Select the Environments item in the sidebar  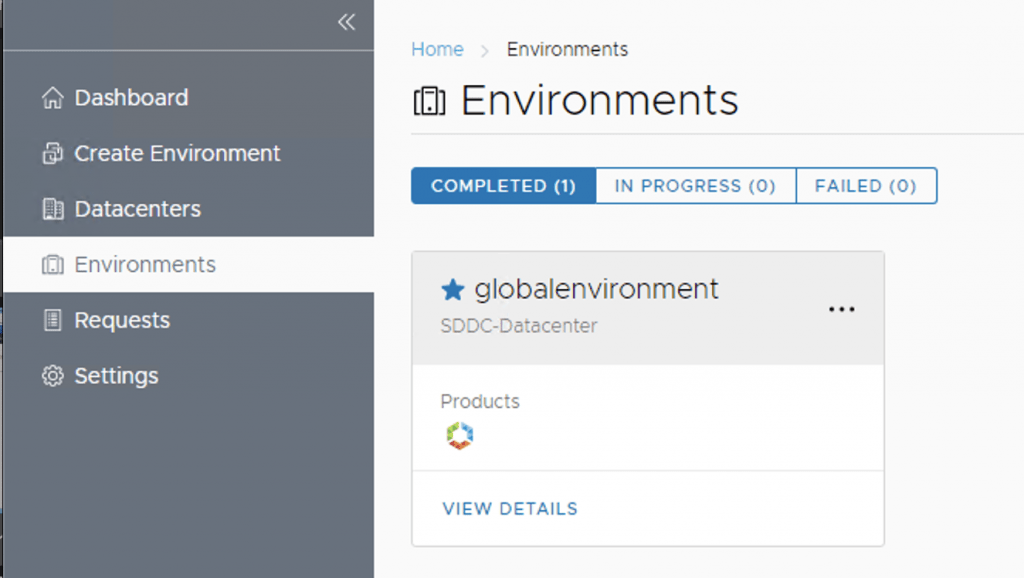pos(145,265)
